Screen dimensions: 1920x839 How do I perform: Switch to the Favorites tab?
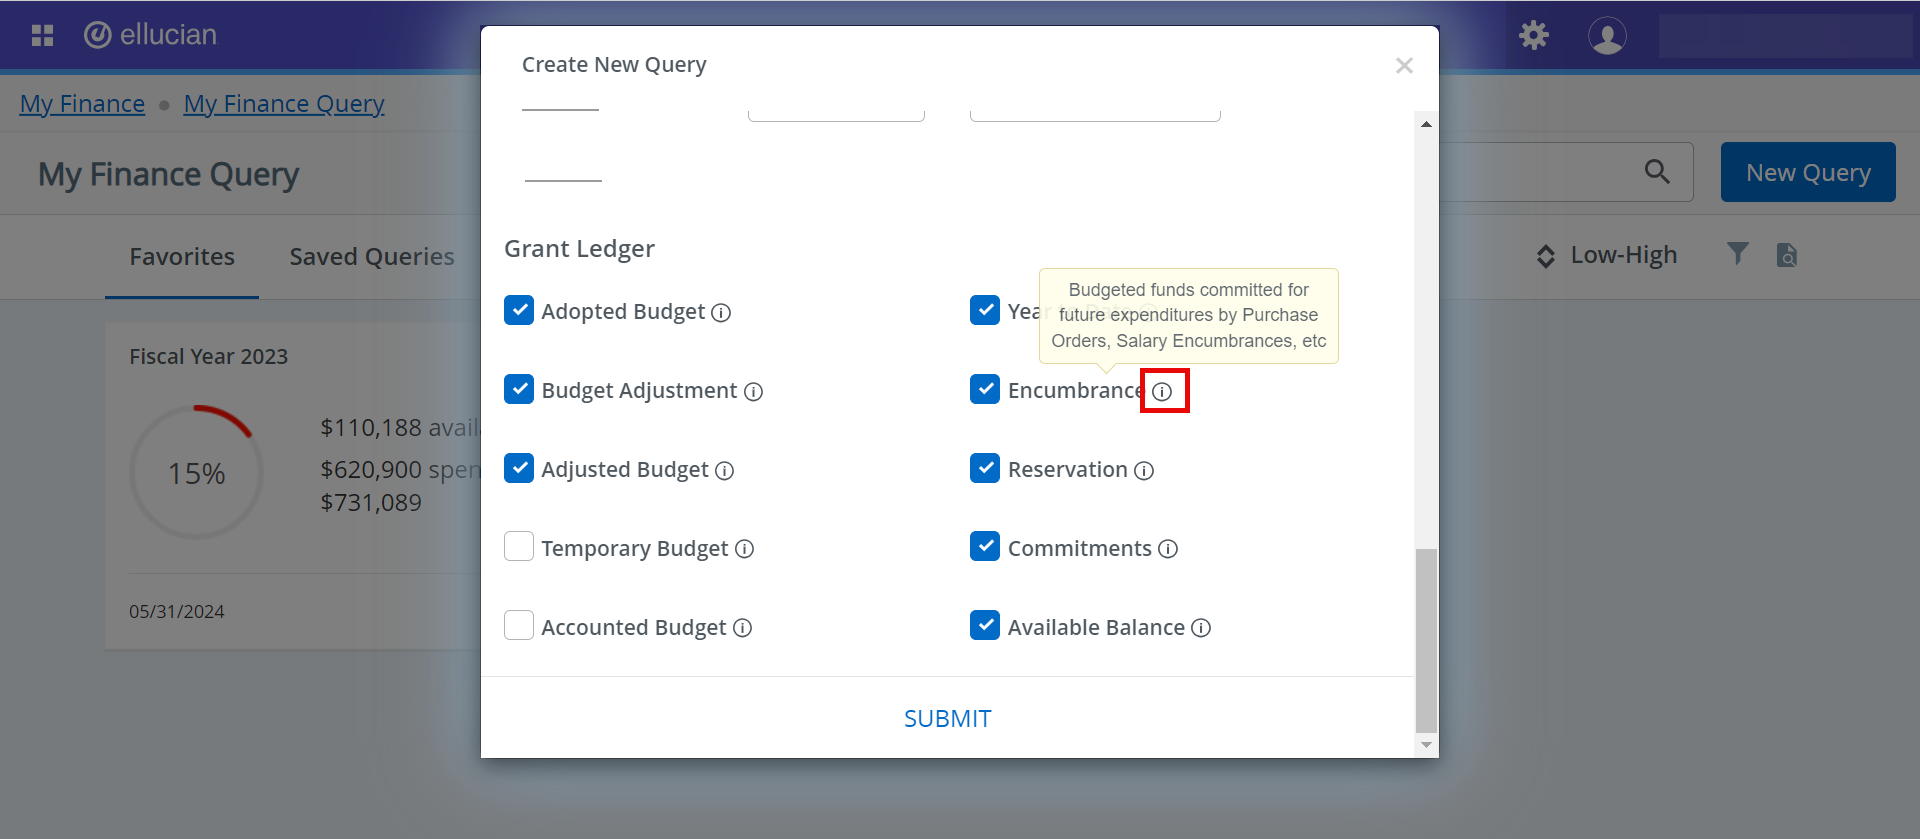point(182,257)
